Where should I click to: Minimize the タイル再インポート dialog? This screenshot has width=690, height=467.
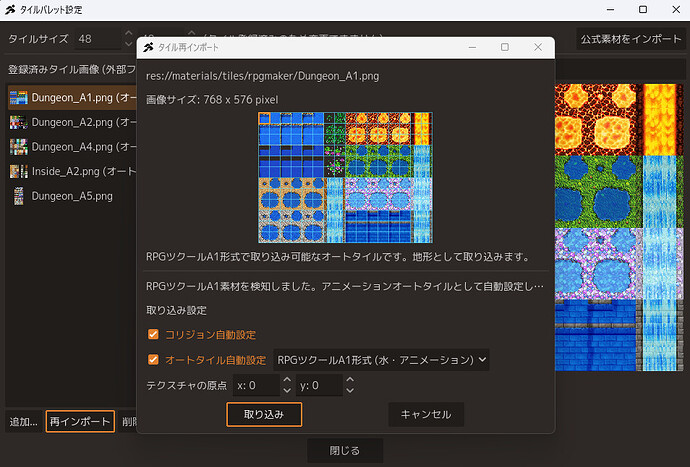pos(472,47)
